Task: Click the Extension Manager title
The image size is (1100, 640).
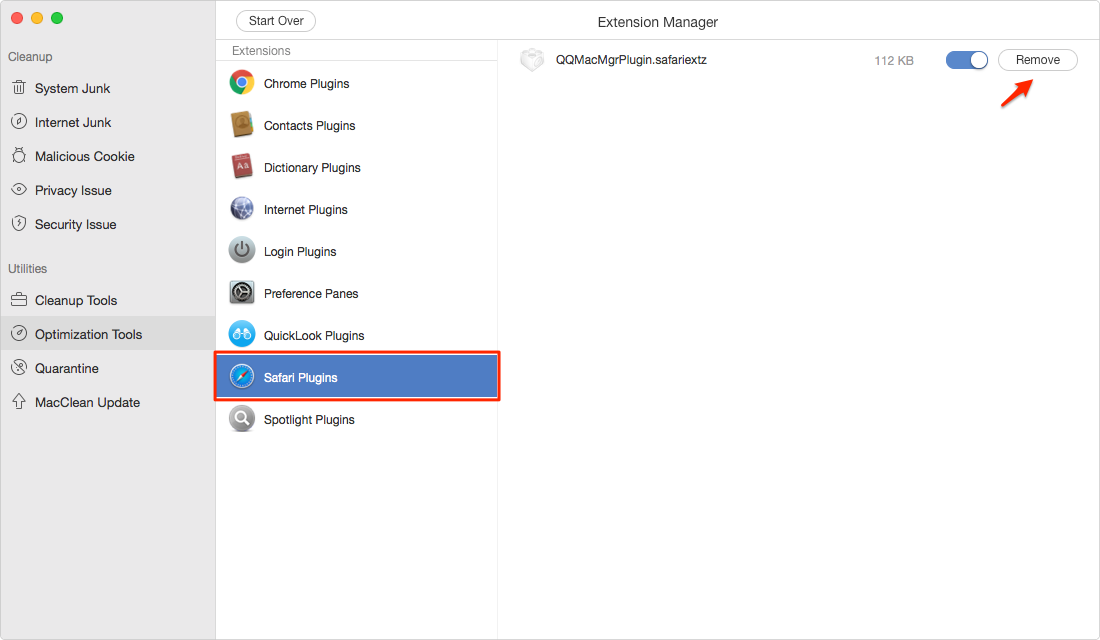Action: [x=657, y=22]
